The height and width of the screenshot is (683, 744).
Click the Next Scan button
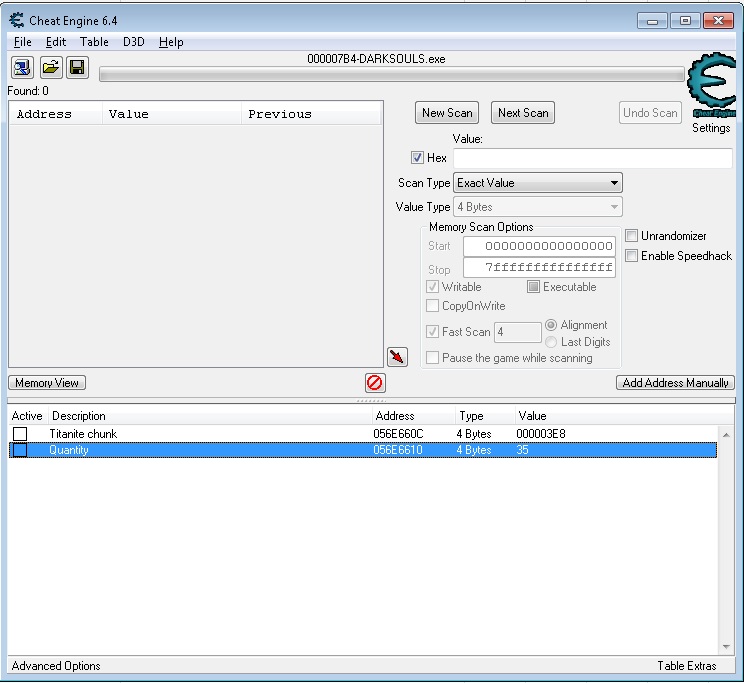523,113
